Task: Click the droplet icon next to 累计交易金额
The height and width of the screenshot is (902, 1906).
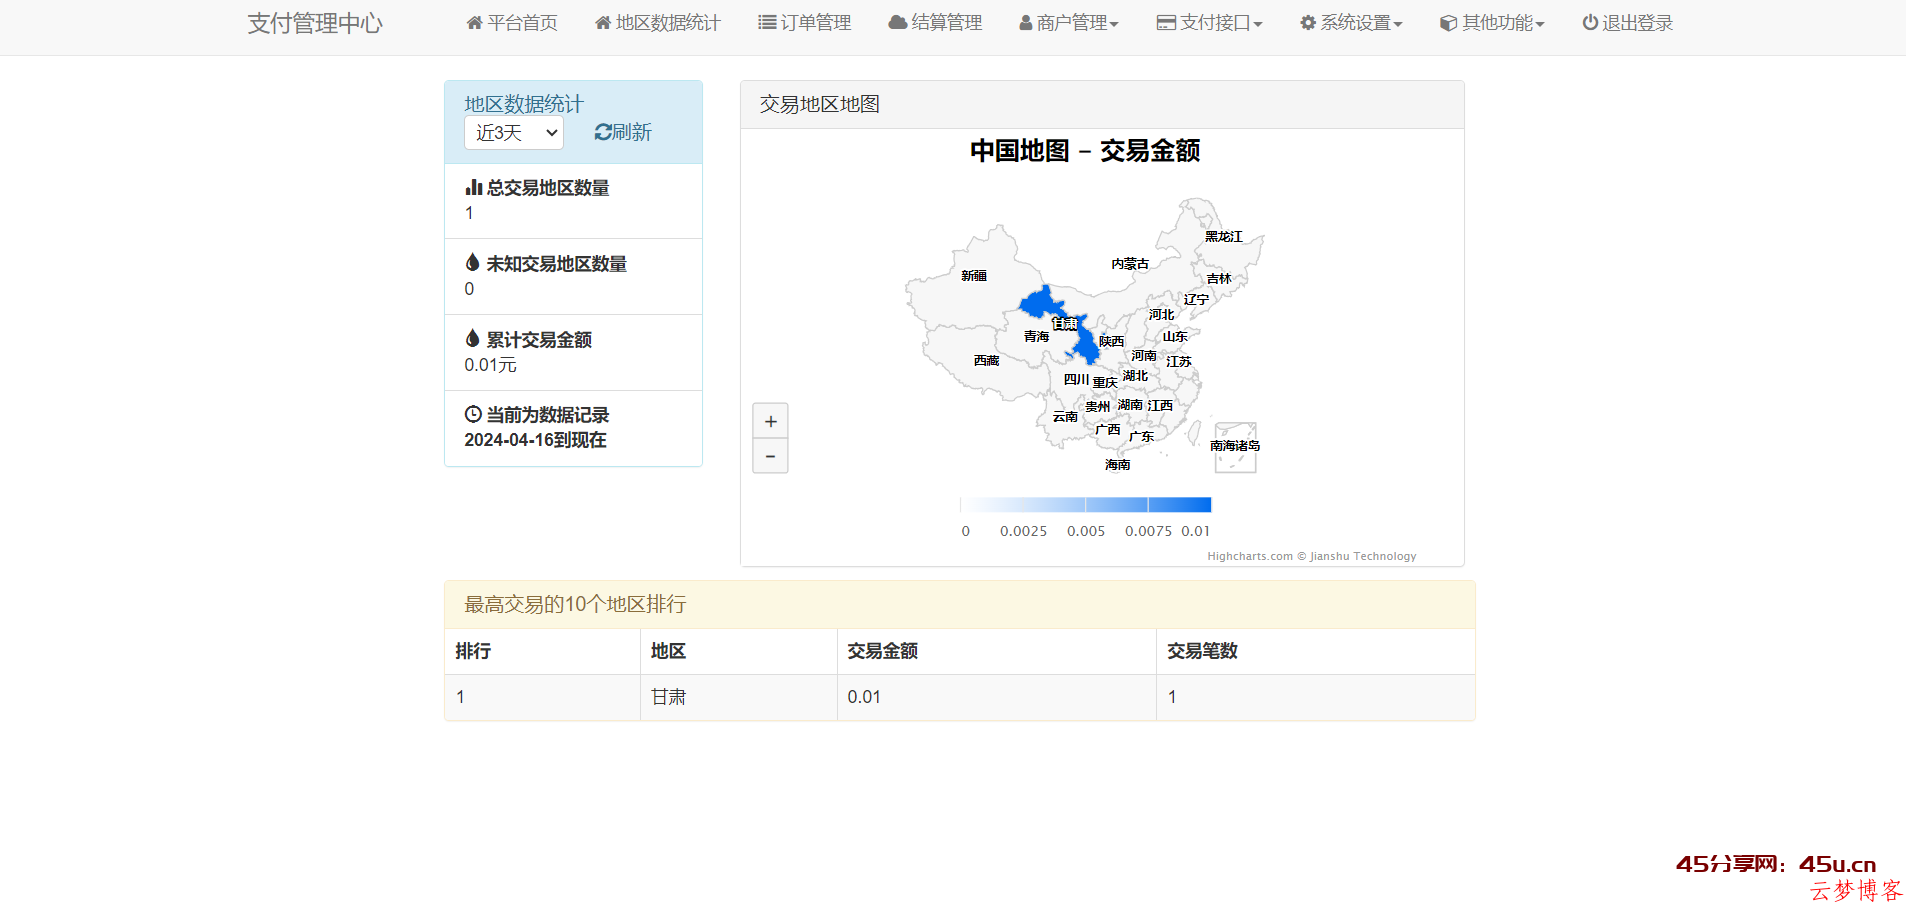Action: [x=473, y=338]
